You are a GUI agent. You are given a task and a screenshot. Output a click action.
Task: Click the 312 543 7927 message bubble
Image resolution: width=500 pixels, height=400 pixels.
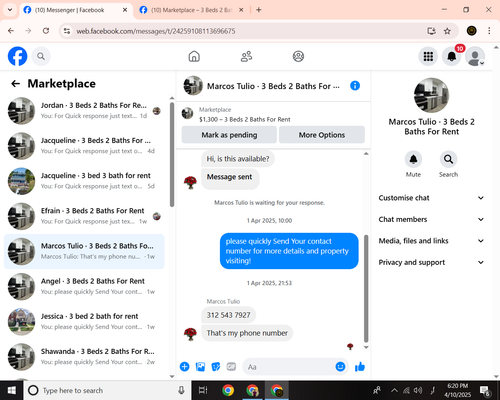(x=228, y=315)
